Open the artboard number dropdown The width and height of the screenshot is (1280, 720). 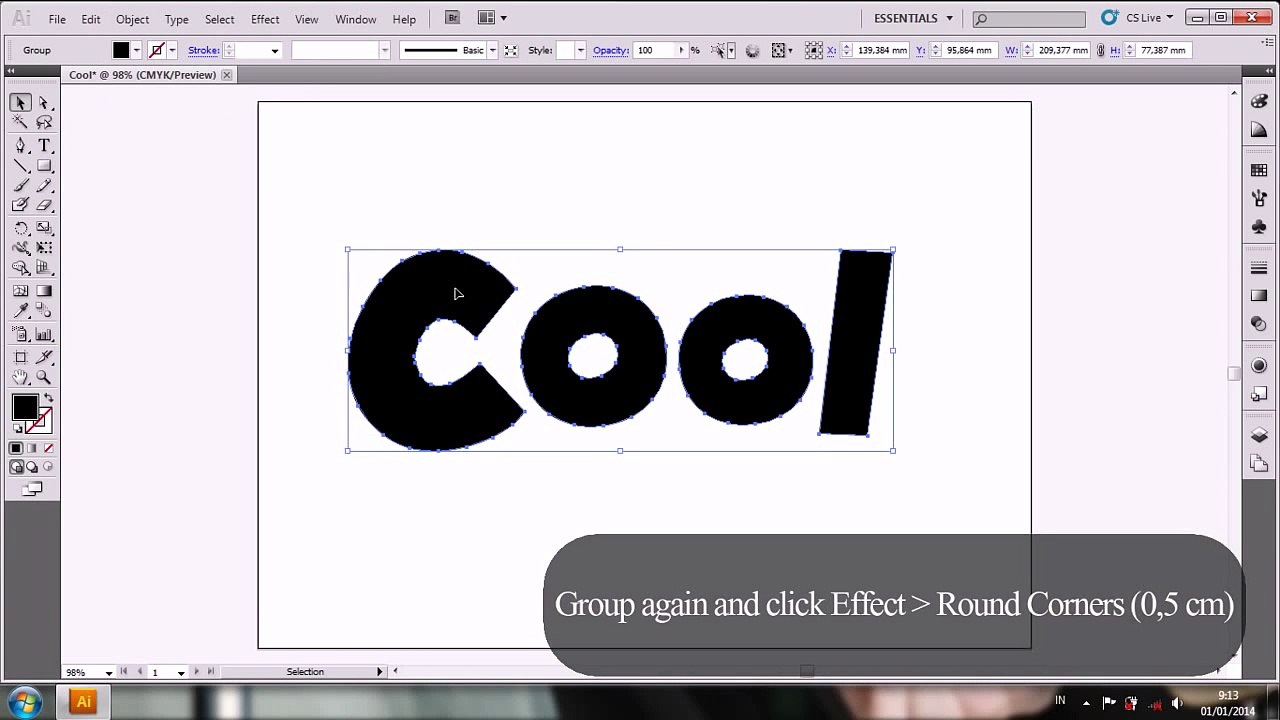click(x=181, y=672)
